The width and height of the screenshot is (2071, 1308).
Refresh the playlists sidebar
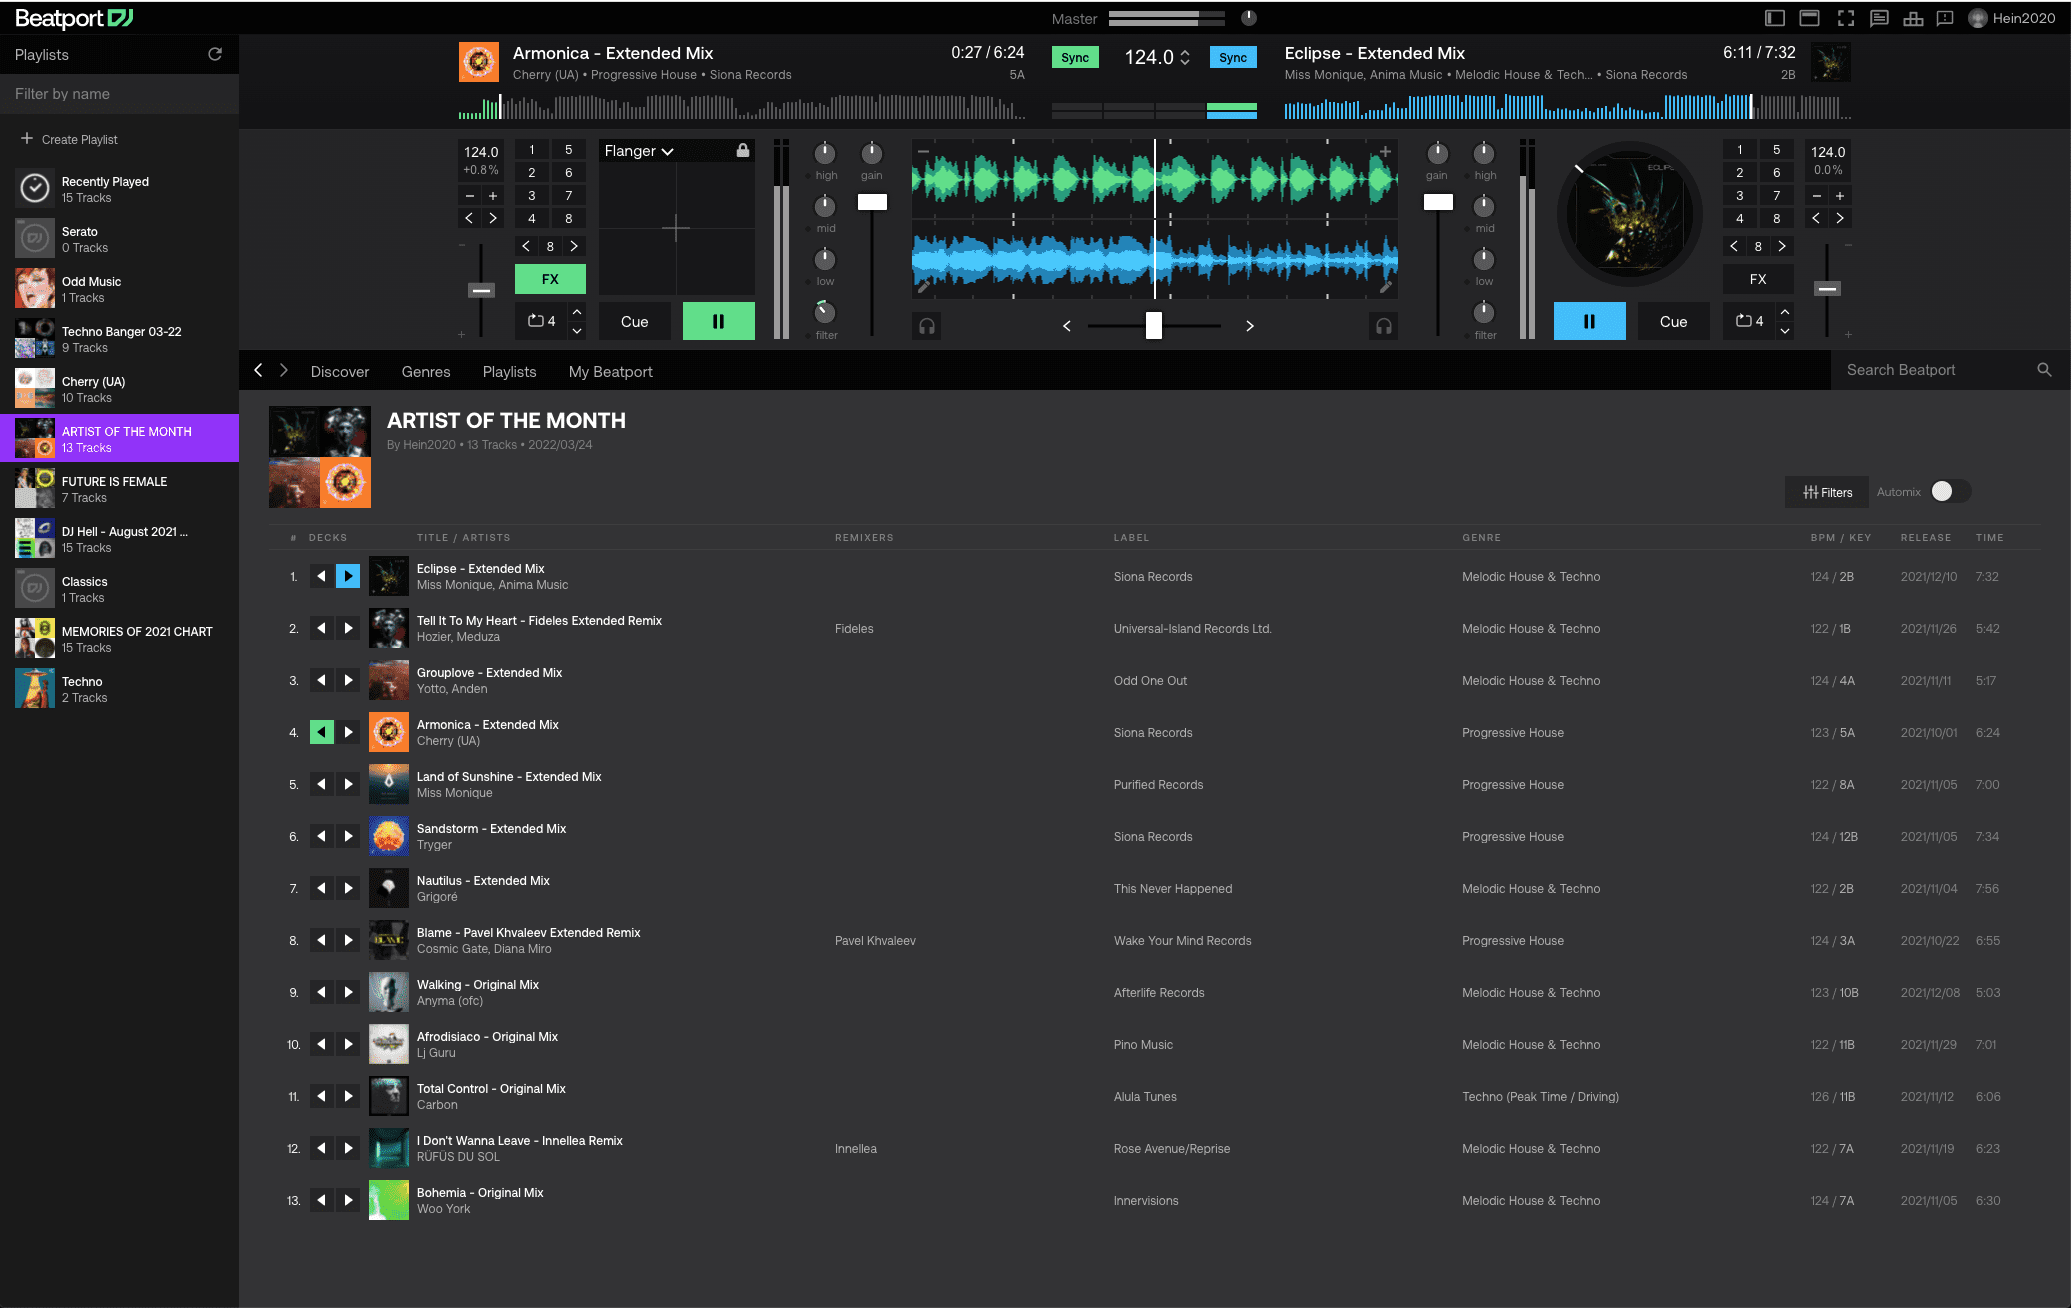pos(215,54)
